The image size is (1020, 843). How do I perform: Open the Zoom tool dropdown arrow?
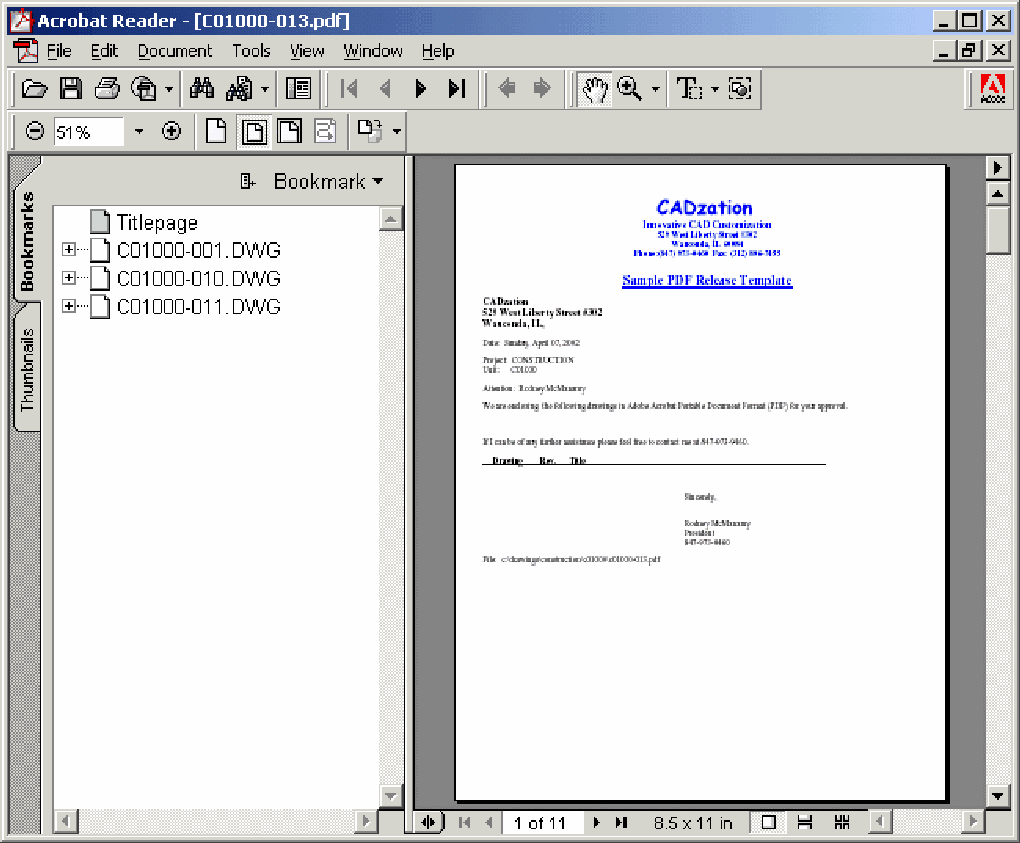pos(655,88)
